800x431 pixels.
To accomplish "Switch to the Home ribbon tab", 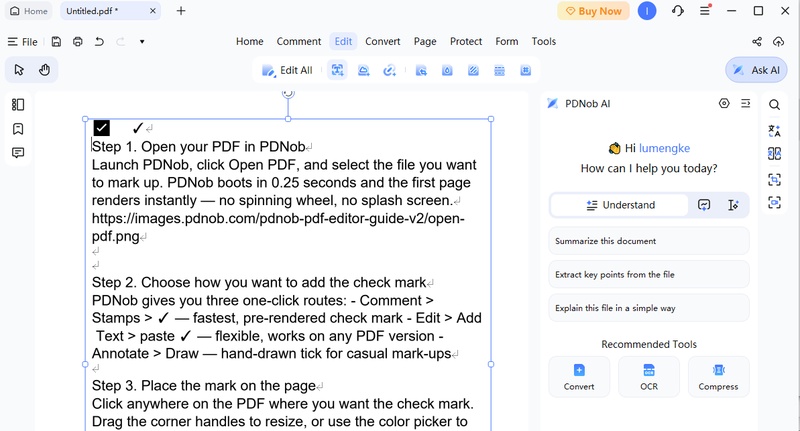I will tap(249, 41).
